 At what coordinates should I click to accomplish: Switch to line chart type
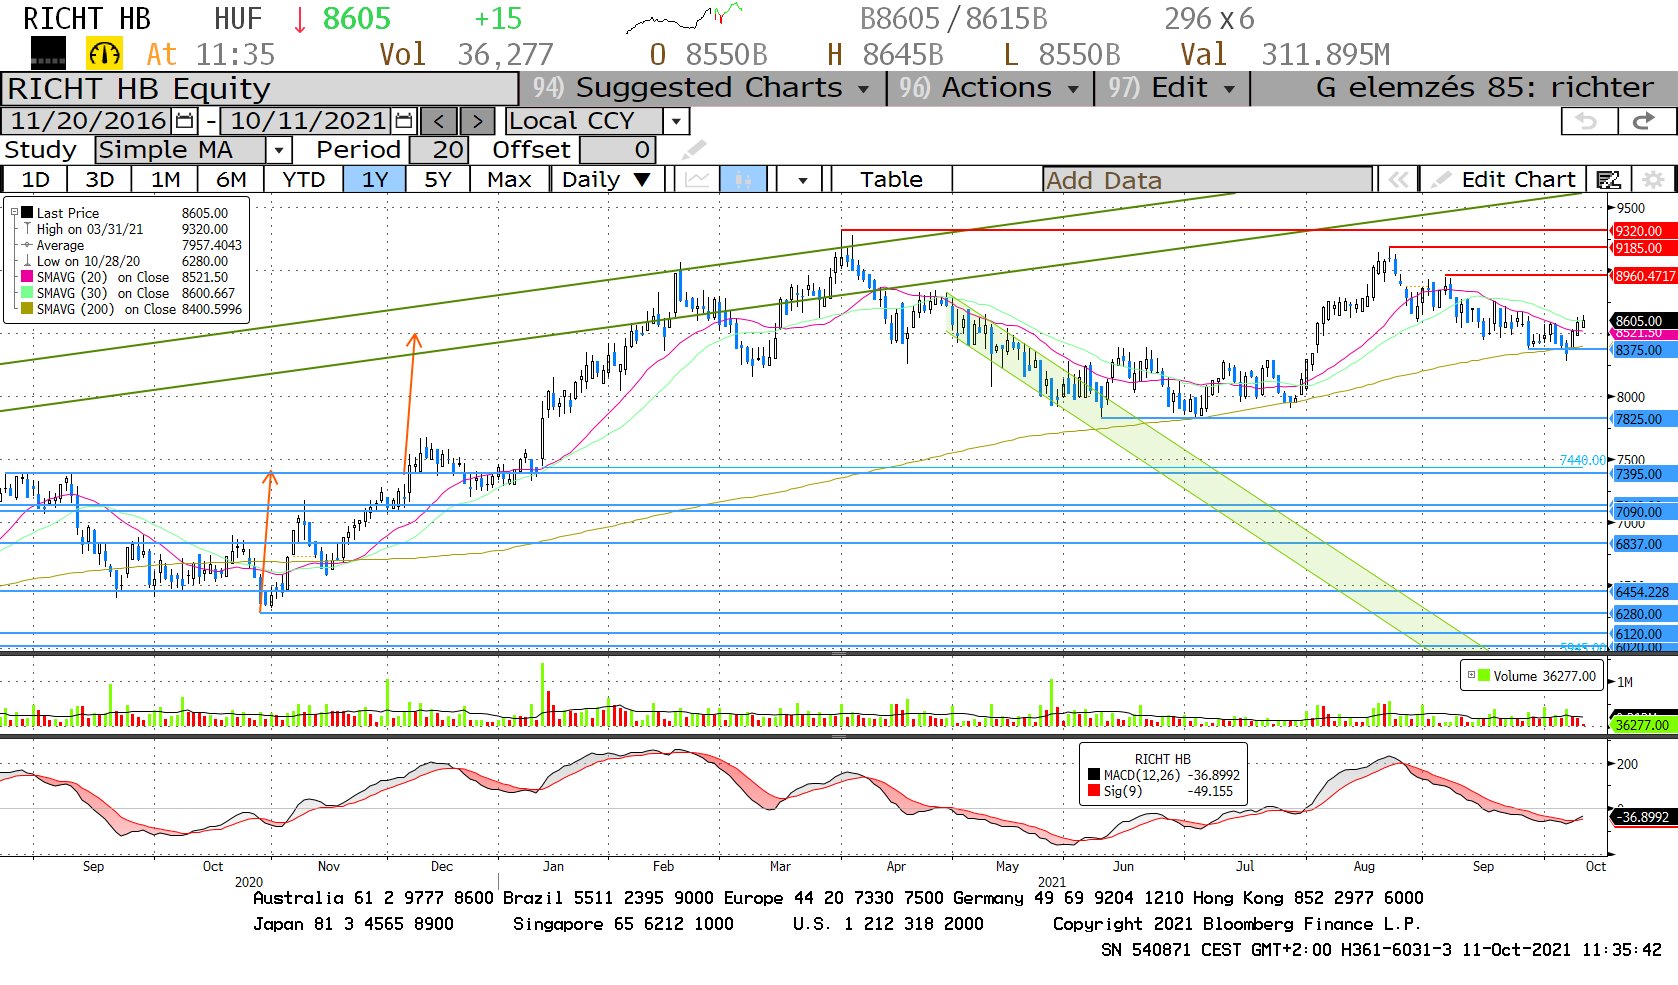coord(697,180)
